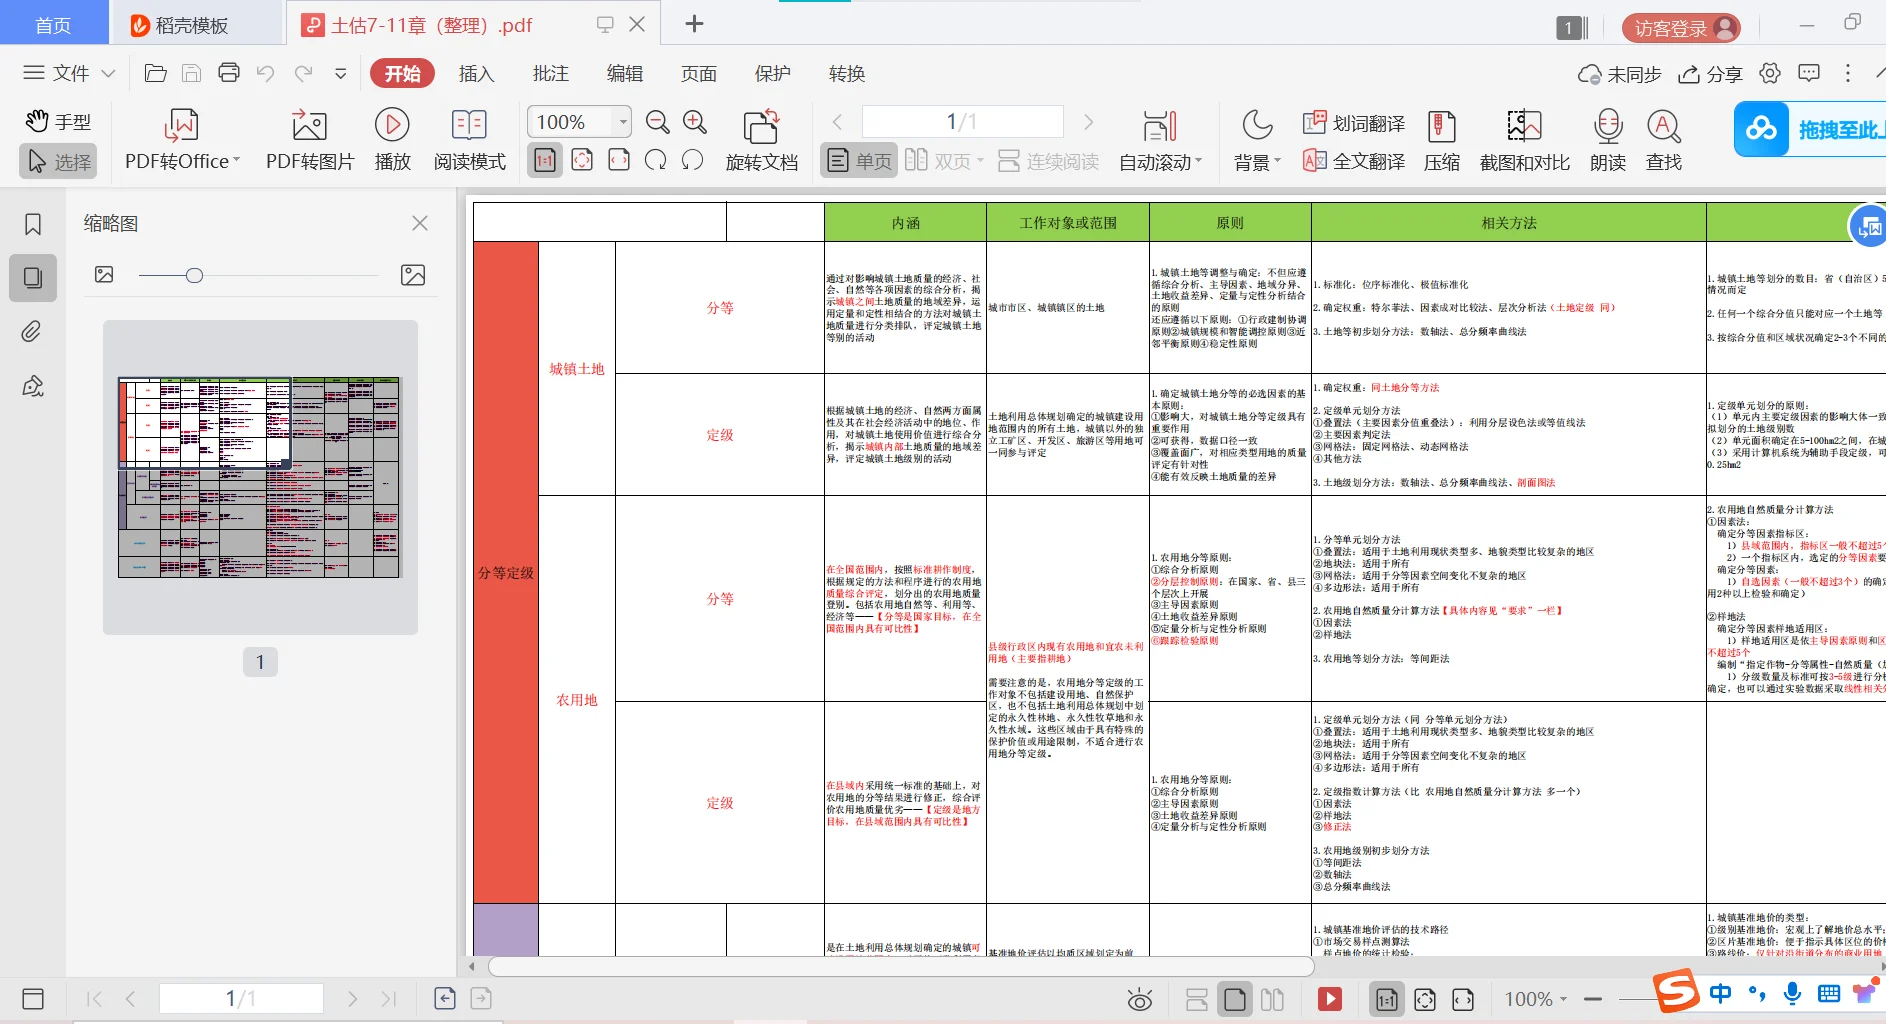Enable 连续阅读 continuous reading
1886x1024 pixels.
(x=1049, y=161)
